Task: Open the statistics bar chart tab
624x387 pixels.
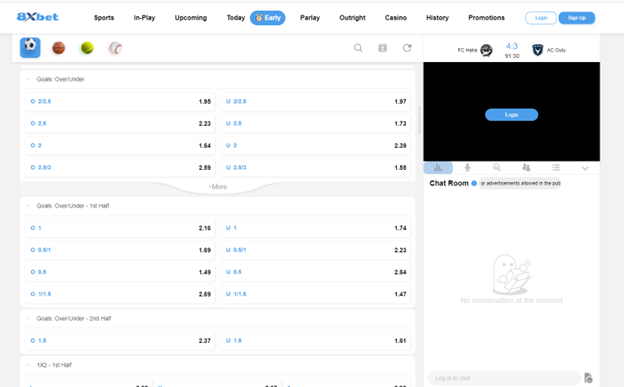Action: (438, 168)
